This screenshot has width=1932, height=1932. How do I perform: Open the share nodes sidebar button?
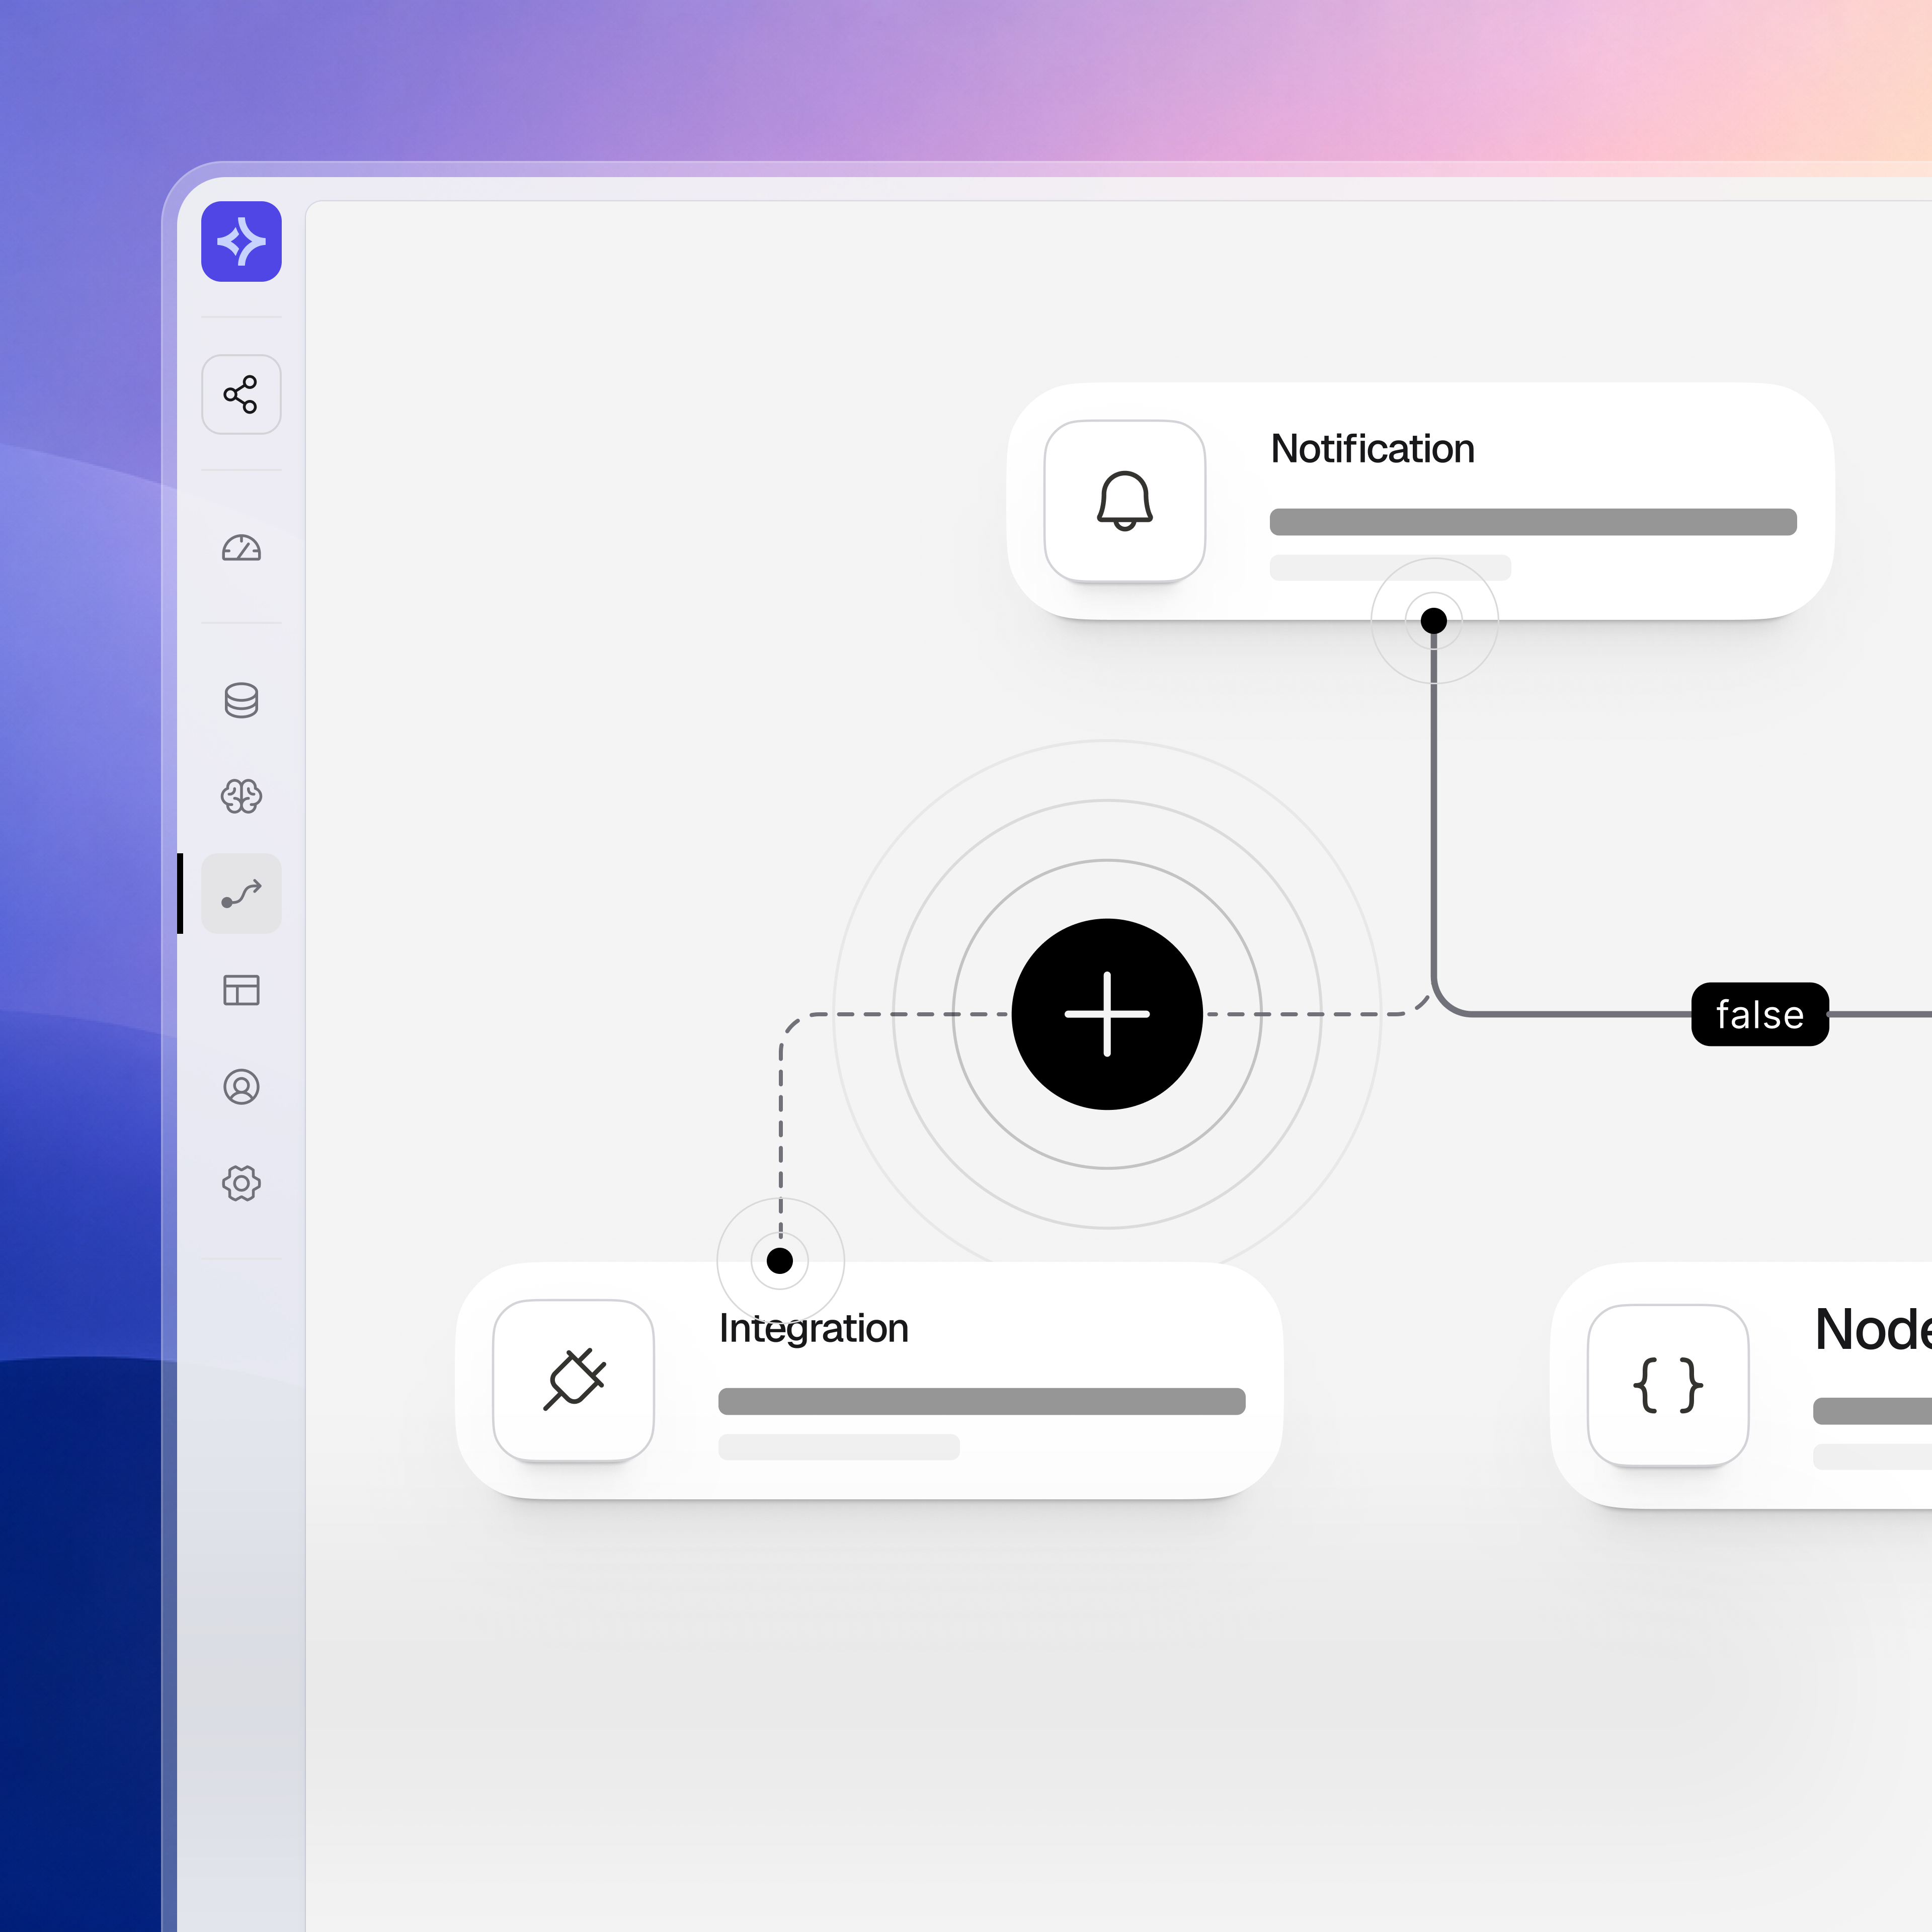(241, 394)
